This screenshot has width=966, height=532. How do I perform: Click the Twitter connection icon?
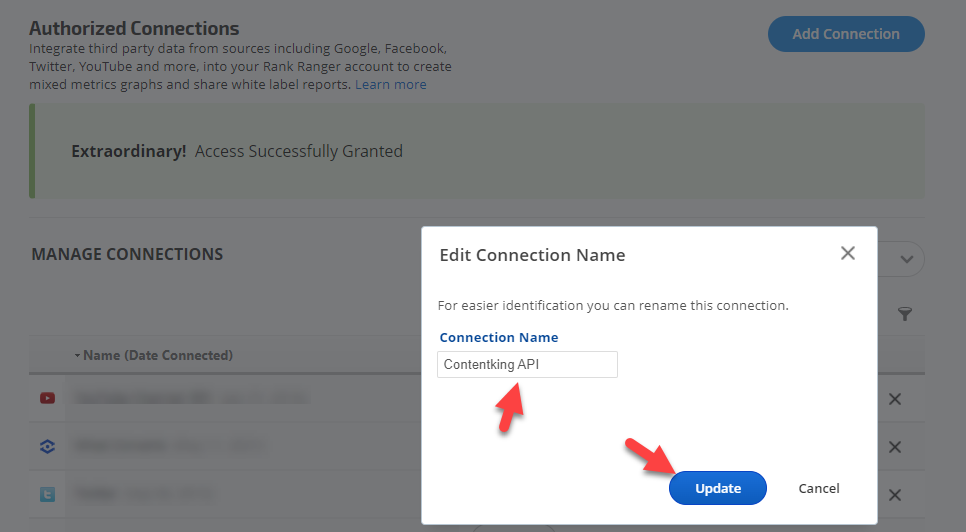(47, 494)
